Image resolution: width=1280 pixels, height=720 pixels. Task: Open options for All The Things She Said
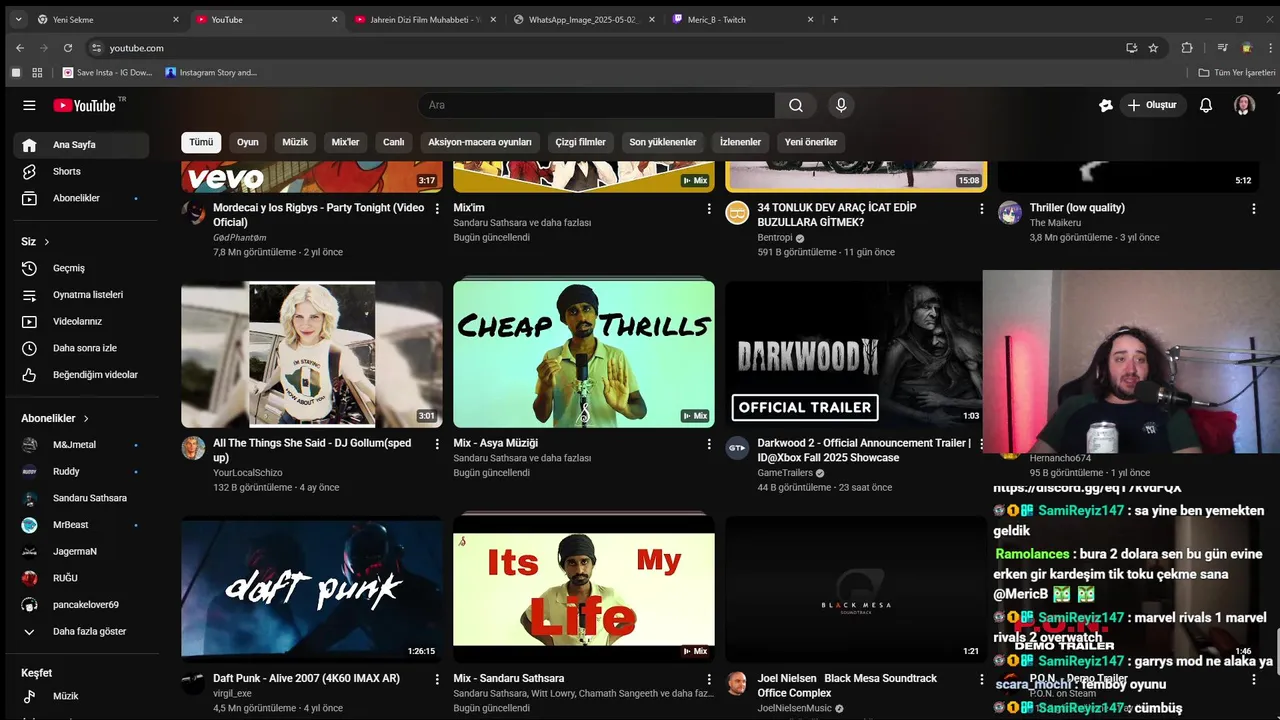tap(437, 444)
